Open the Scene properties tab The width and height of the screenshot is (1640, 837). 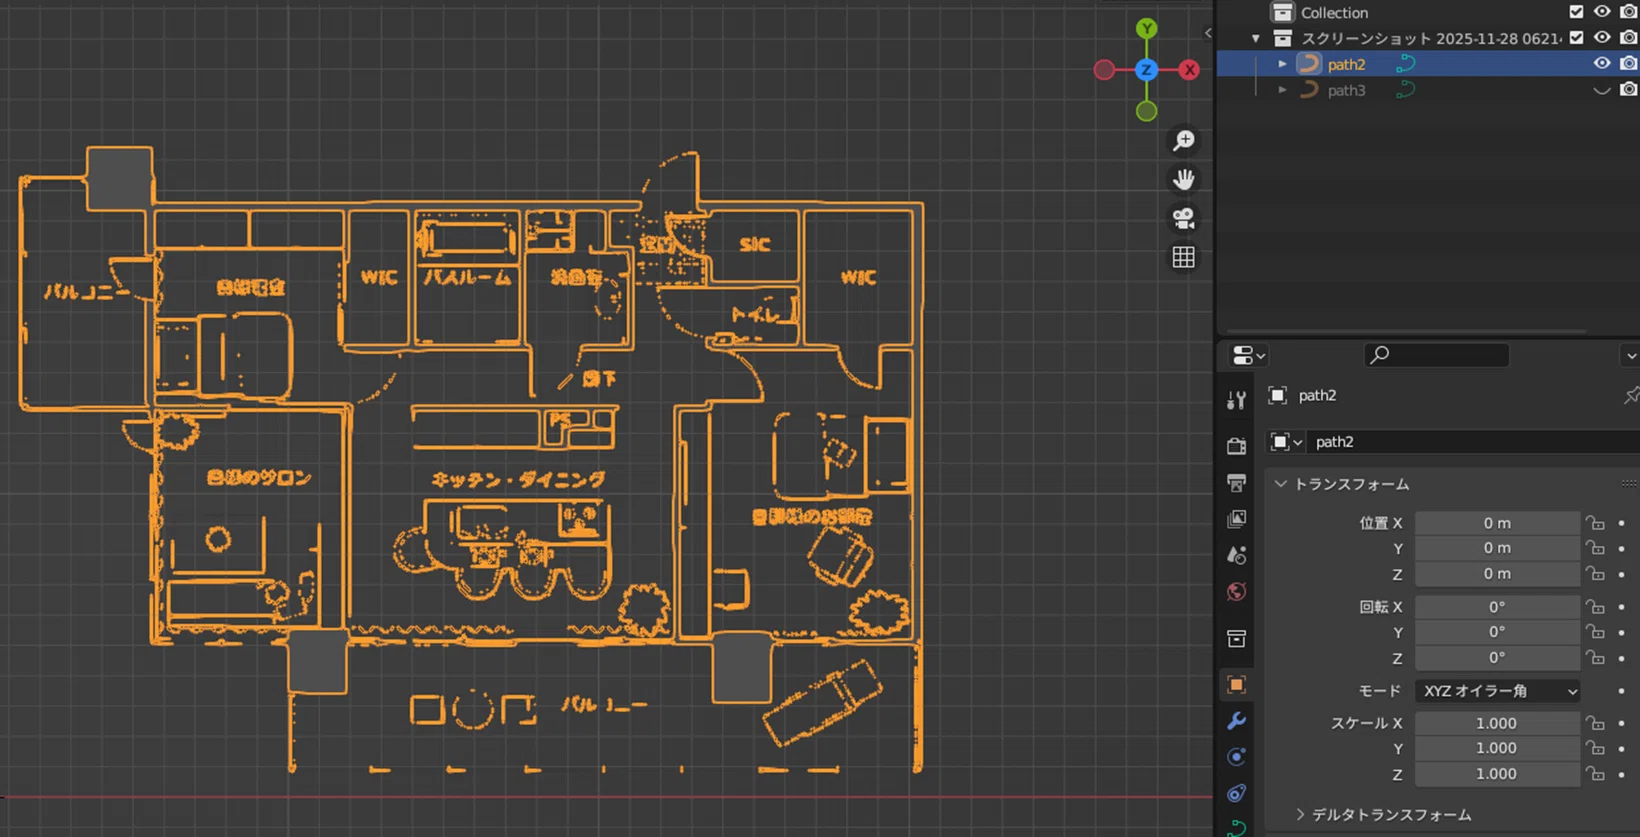coord(1237,555)
